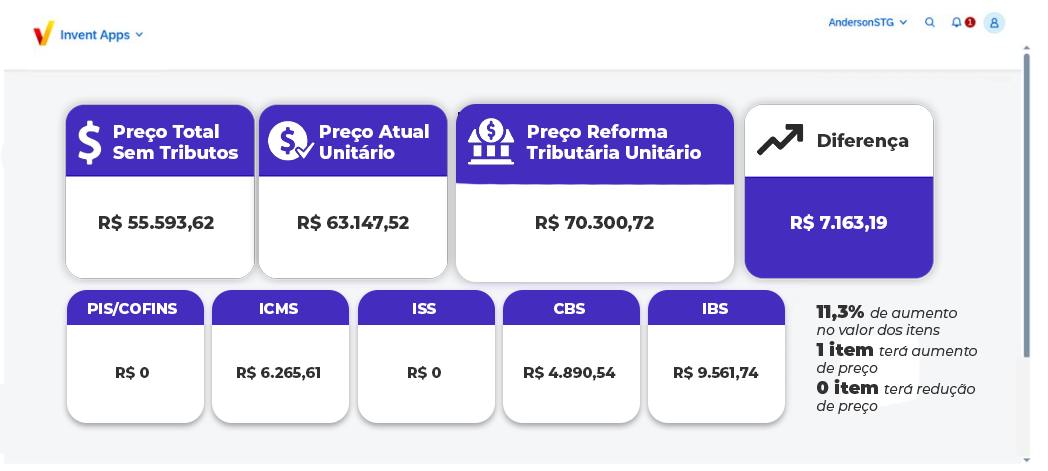Click the scrollbar down arrow
The width and height of the screenshot is (1048, 471).
pos(1027,460)
